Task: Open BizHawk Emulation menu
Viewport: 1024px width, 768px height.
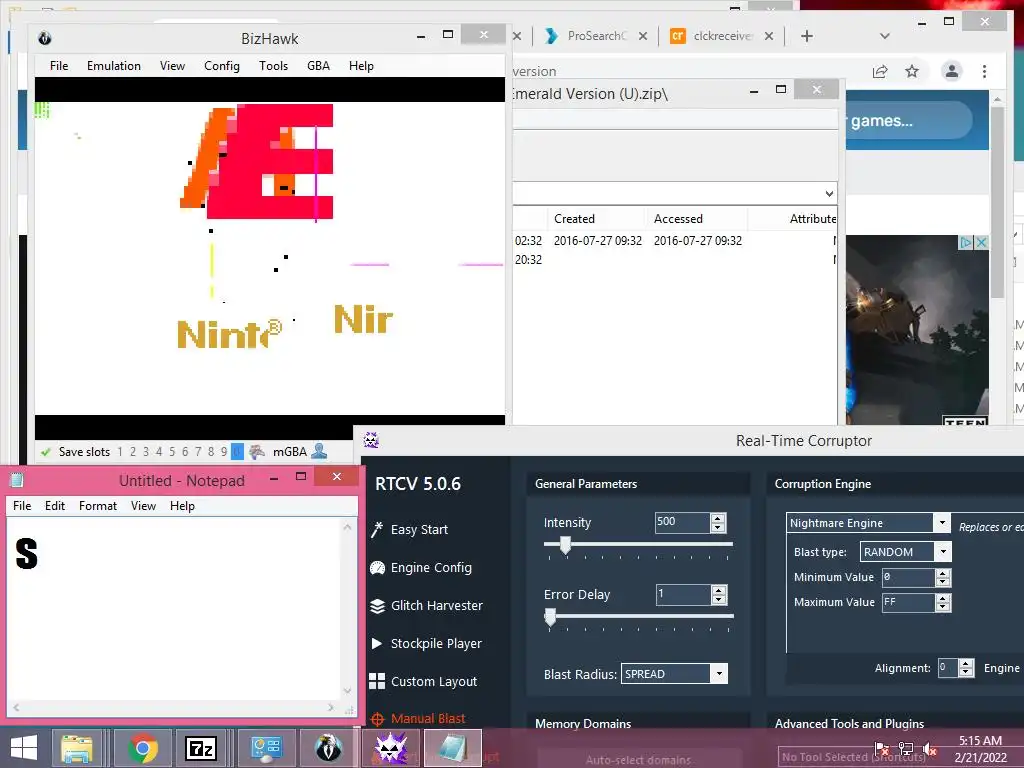Action: tap(114, 65)
